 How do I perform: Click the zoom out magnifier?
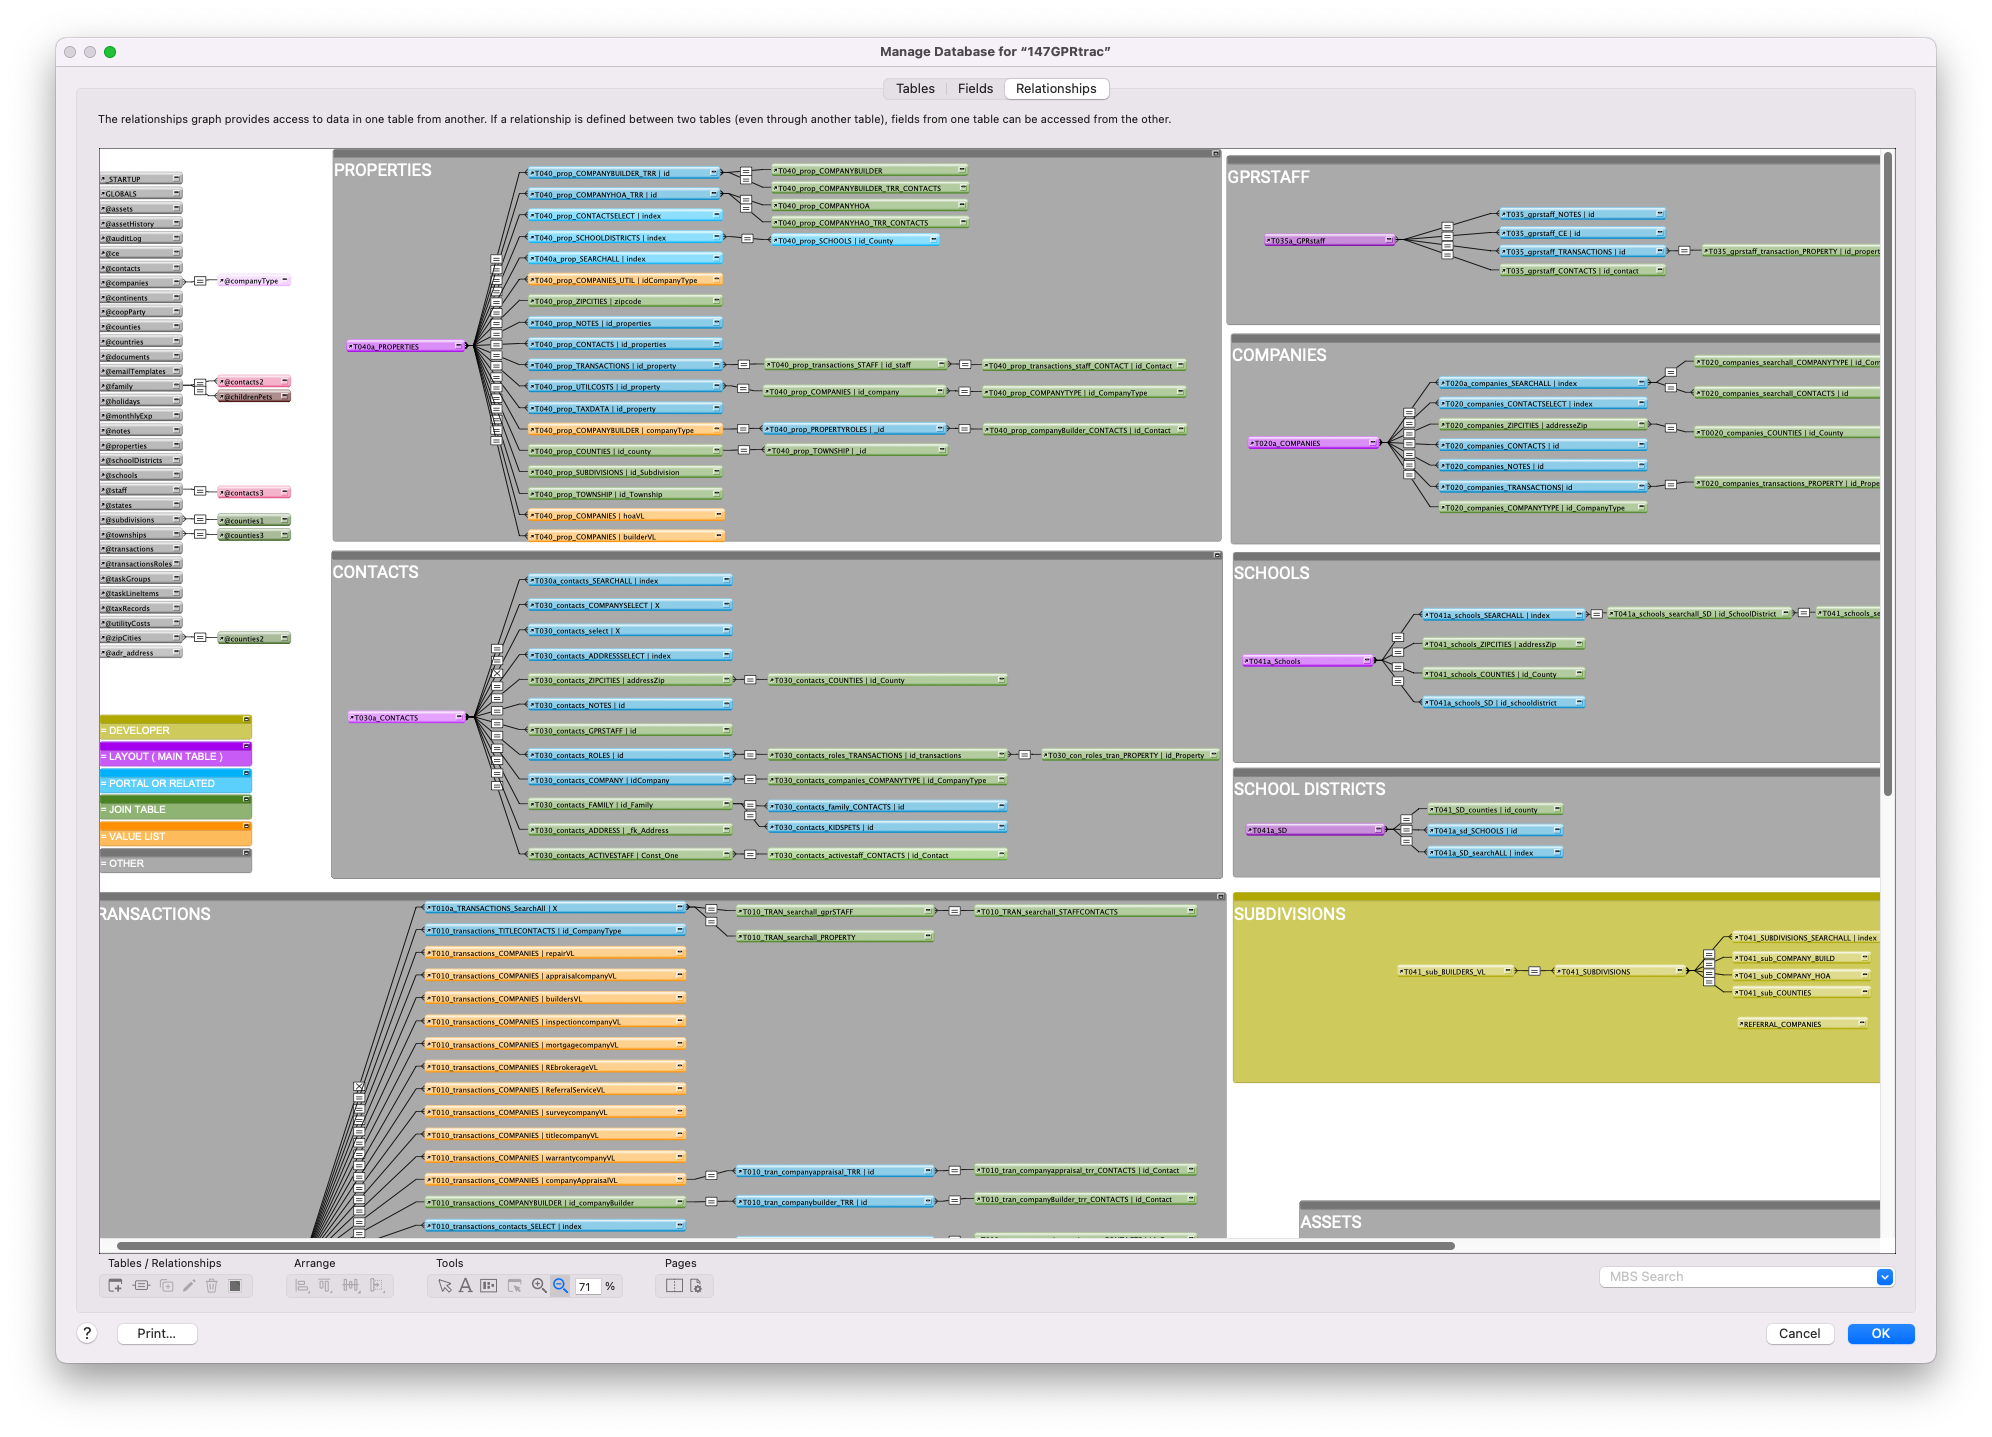(560, 1286)
